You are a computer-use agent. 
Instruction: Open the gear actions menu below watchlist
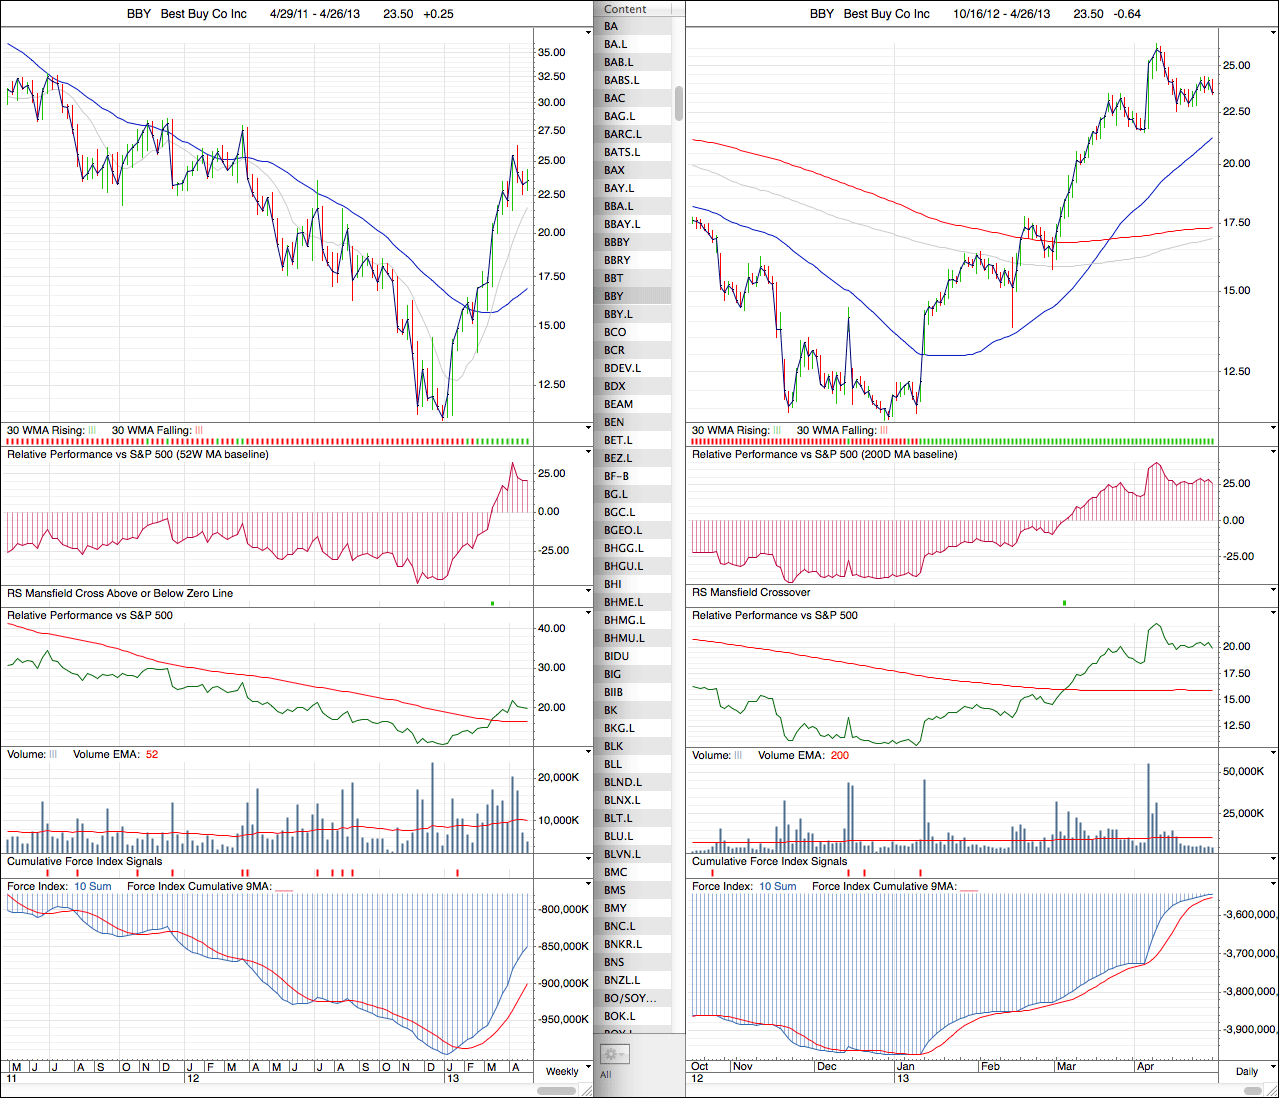click(614, 1054)
